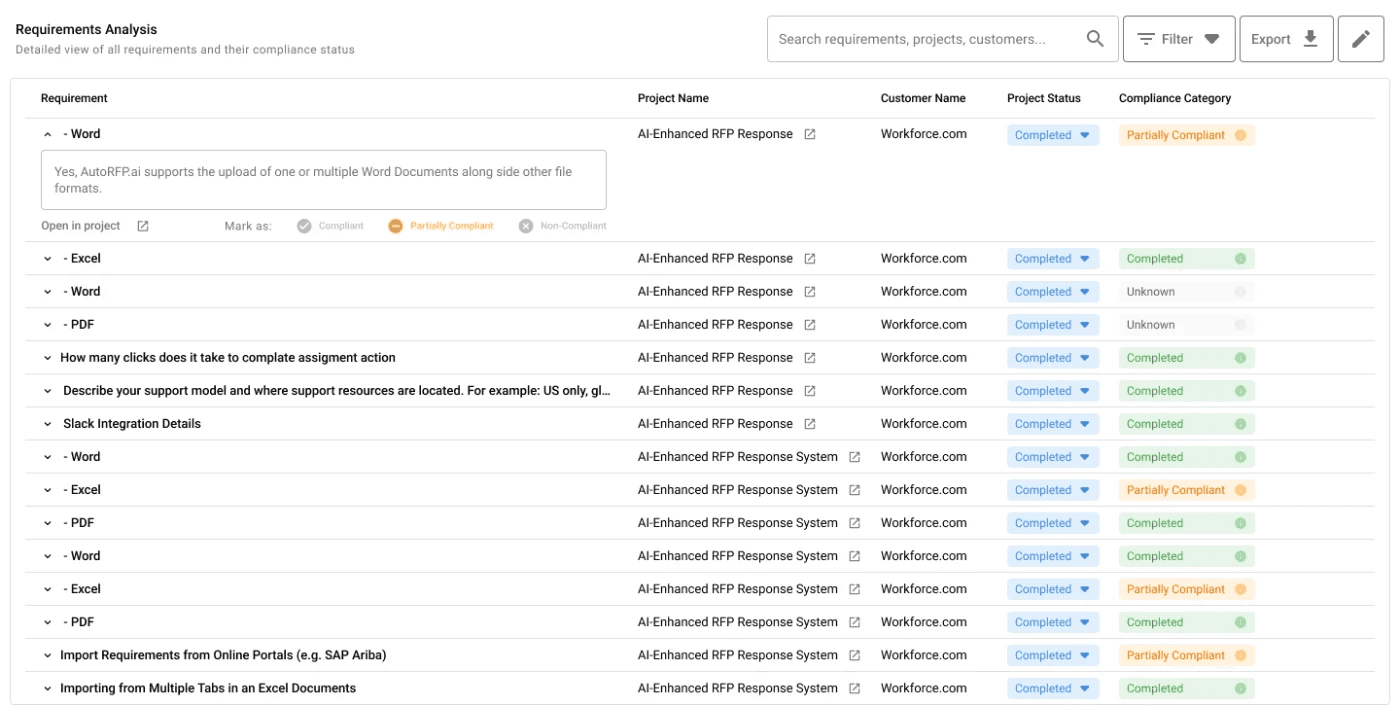This screenshot has height=705, width=1400.
Task: Click the 'Requirements Analysis' heading
Action: click(86, 30)
